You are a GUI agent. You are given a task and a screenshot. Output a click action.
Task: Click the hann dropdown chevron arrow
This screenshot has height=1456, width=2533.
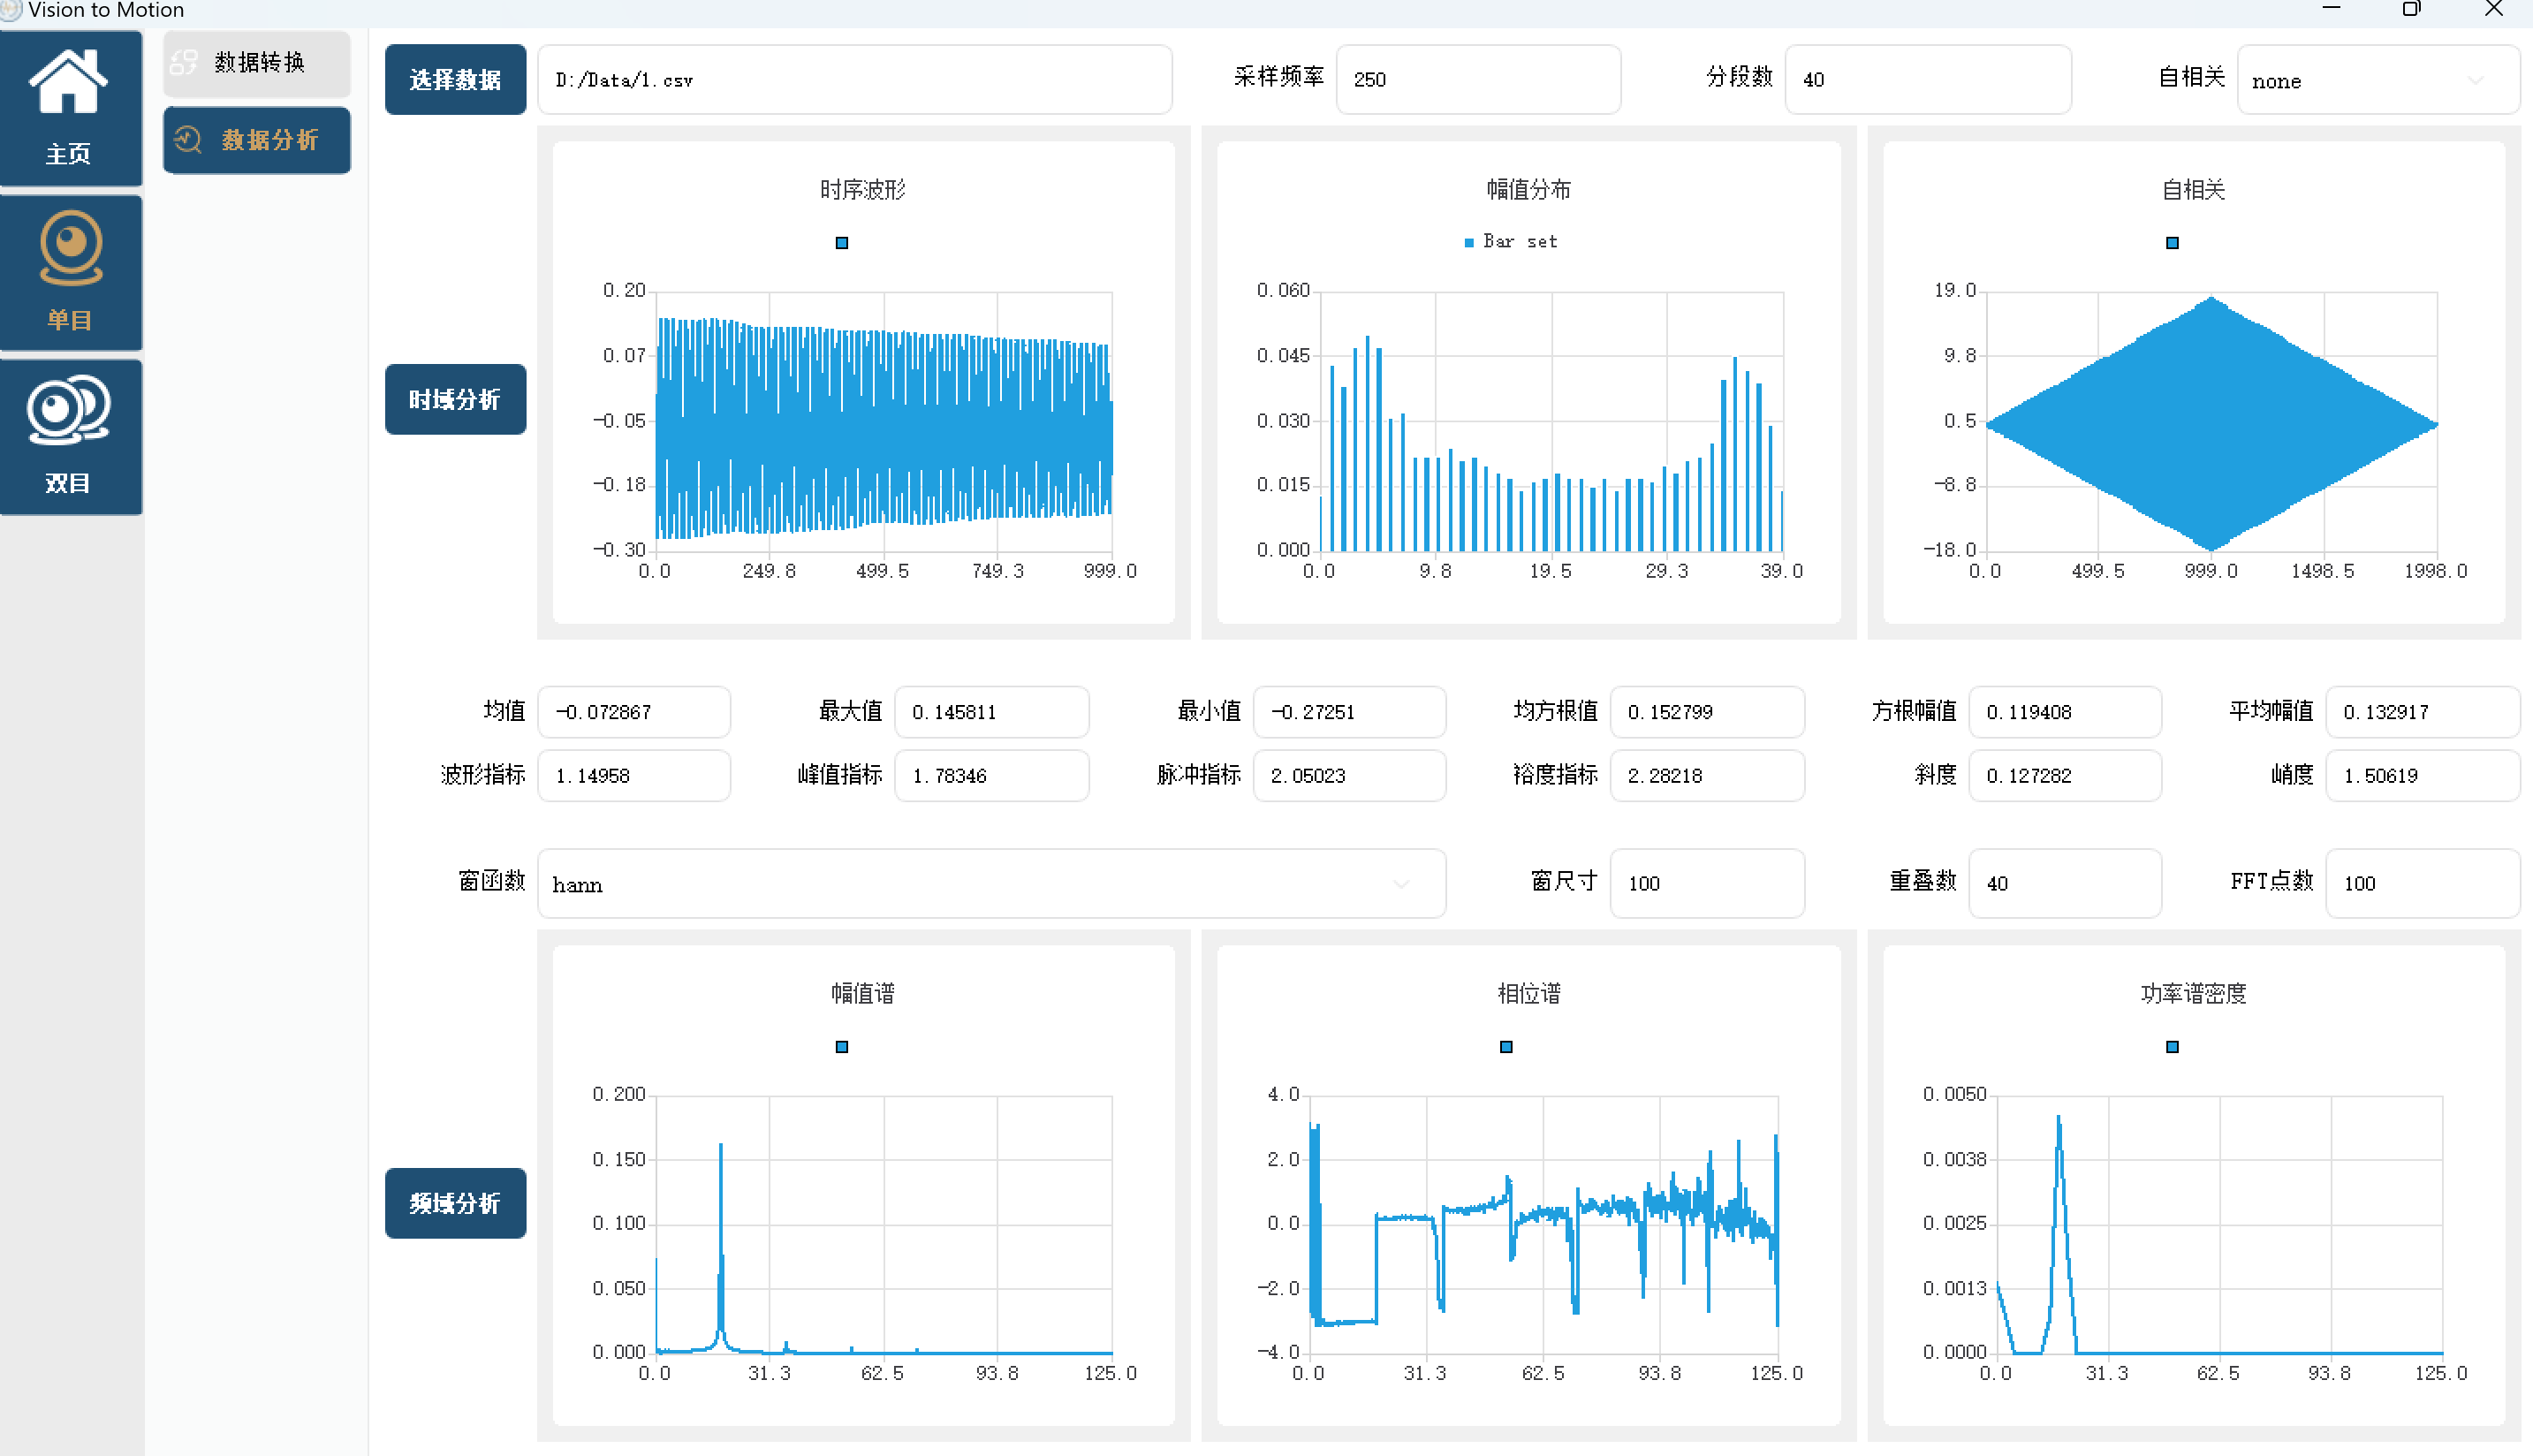click(x=1401, y=884)
